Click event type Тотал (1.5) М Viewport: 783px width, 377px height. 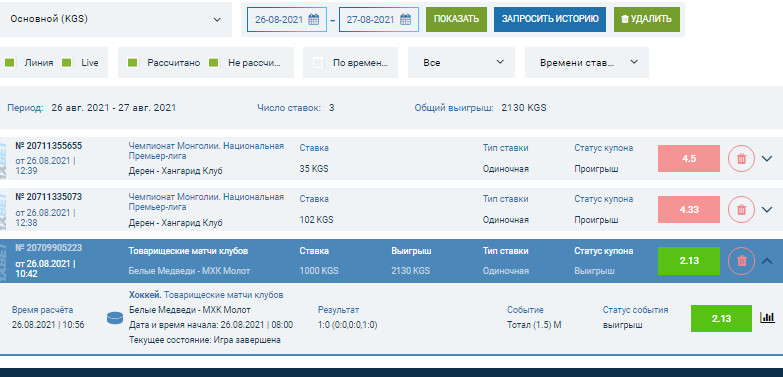click(x=534, y=325)
